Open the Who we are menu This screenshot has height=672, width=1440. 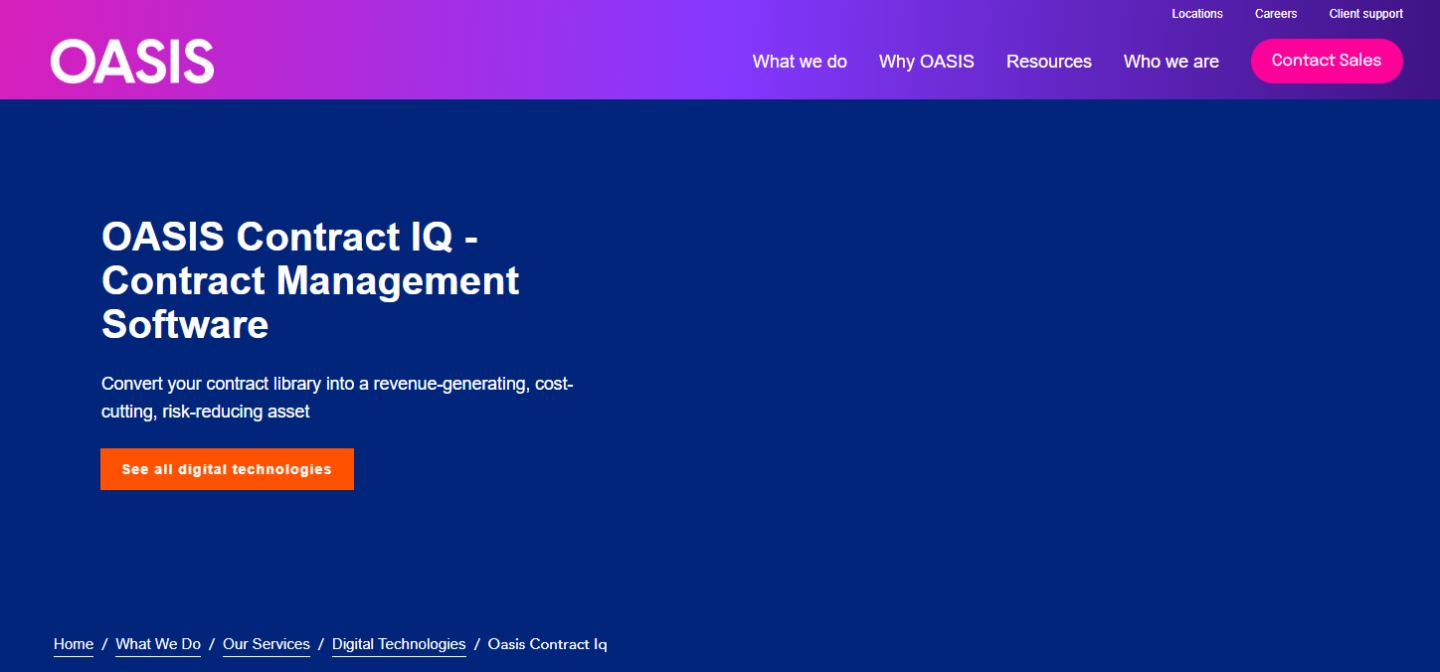1171,62
